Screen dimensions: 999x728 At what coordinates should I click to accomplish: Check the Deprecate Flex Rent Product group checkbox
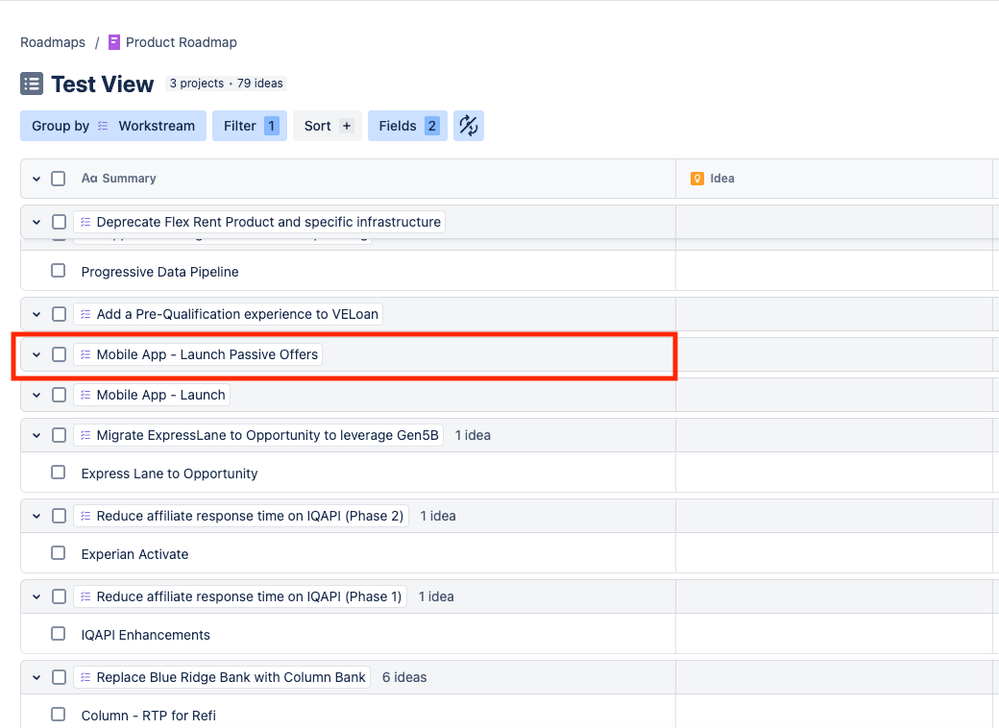click(x=59, y=222)
